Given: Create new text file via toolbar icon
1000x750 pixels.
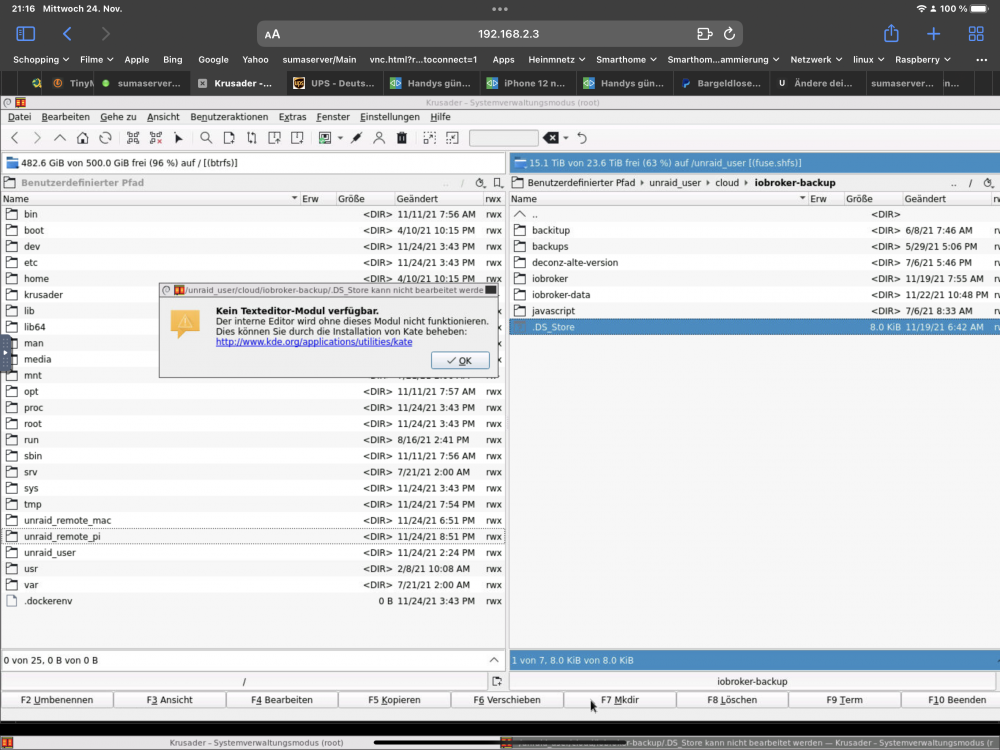Looking at the screenshot, I should pos(229,138).
